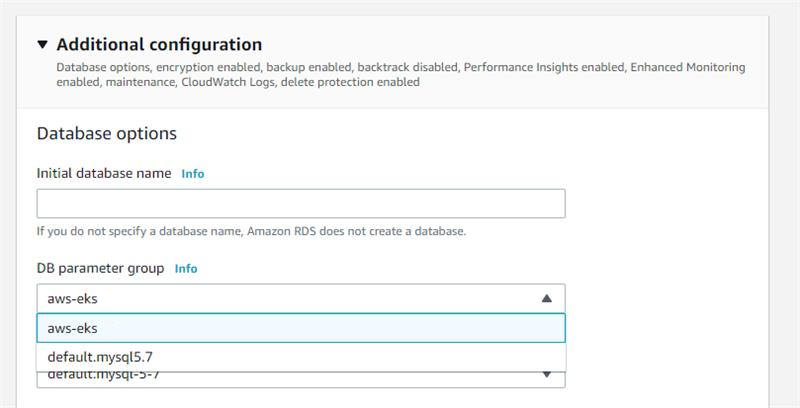Open Info link beside Initial database name
800x408 pixels.
(192, 173)
